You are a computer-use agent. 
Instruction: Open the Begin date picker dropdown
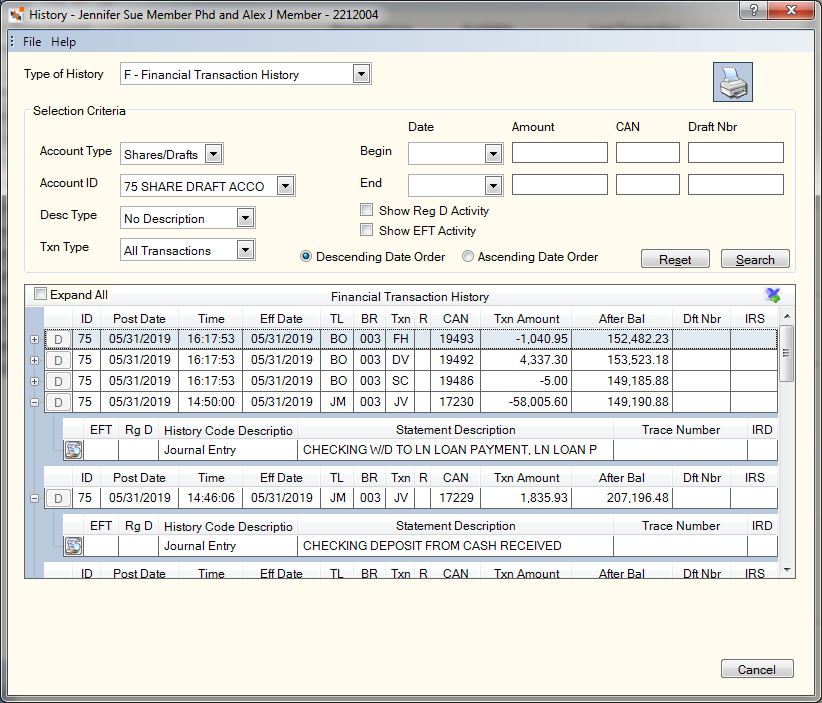[x=493, y=154]
